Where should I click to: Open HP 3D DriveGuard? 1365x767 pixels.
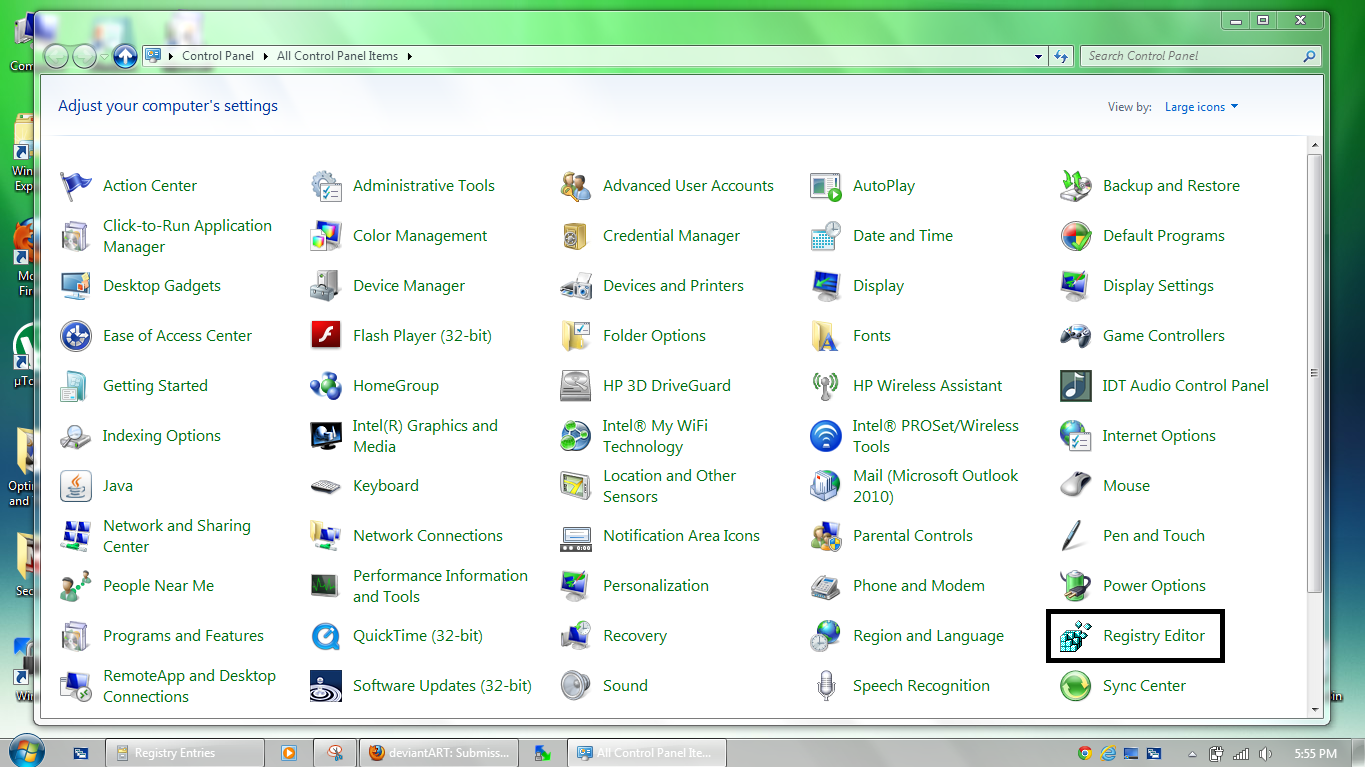tap(666, 385)
